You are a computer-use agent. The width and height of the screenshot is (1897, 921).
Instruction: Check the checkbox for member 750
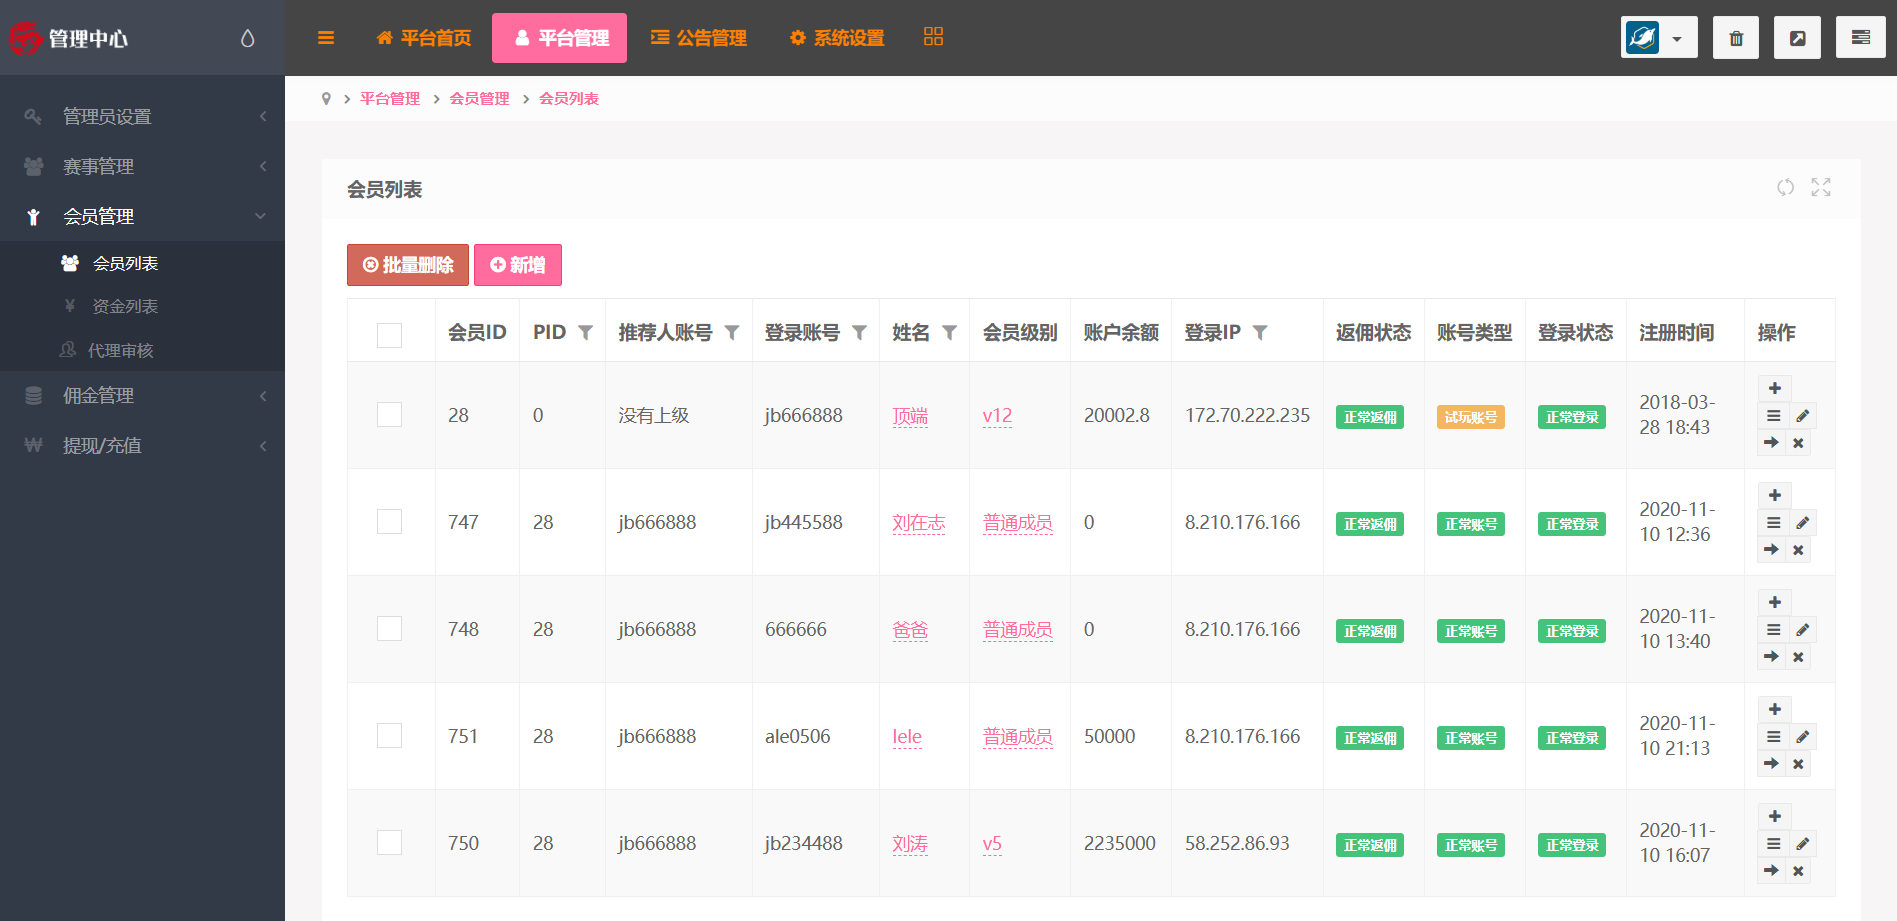(389, 842)
